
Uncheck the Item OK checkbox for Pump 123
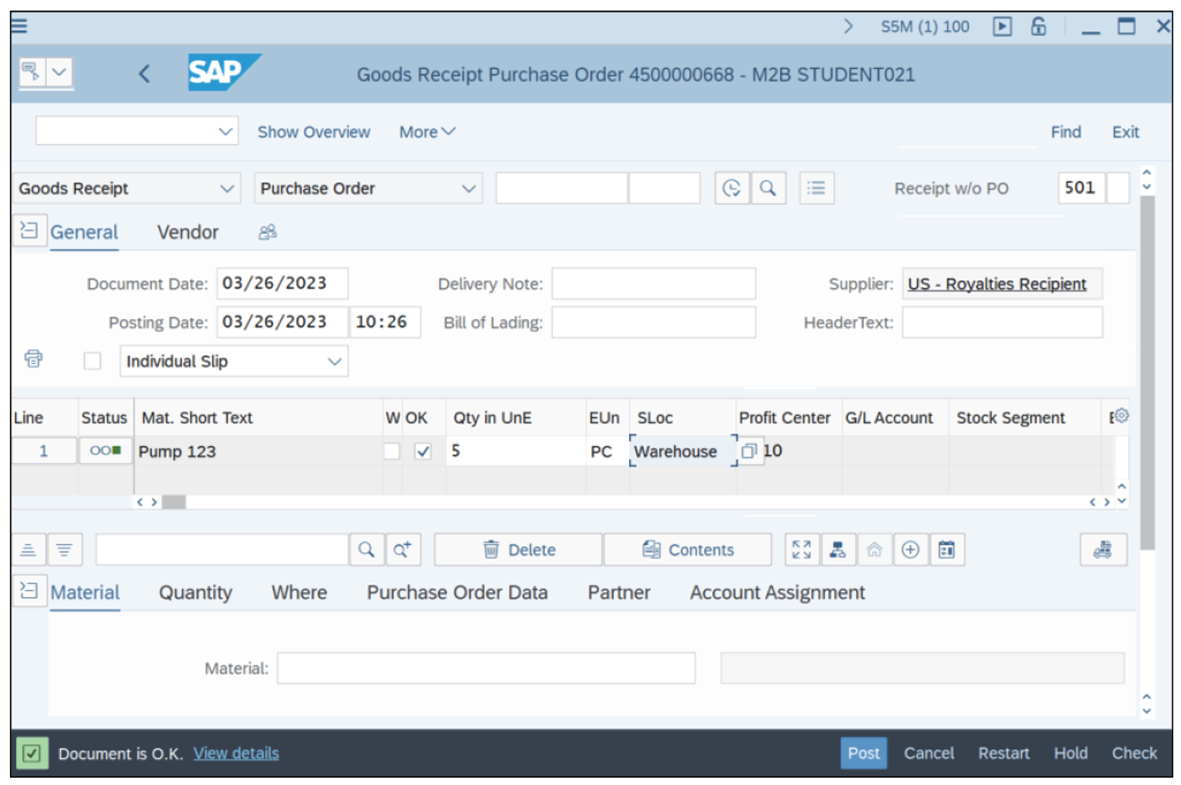422,451
